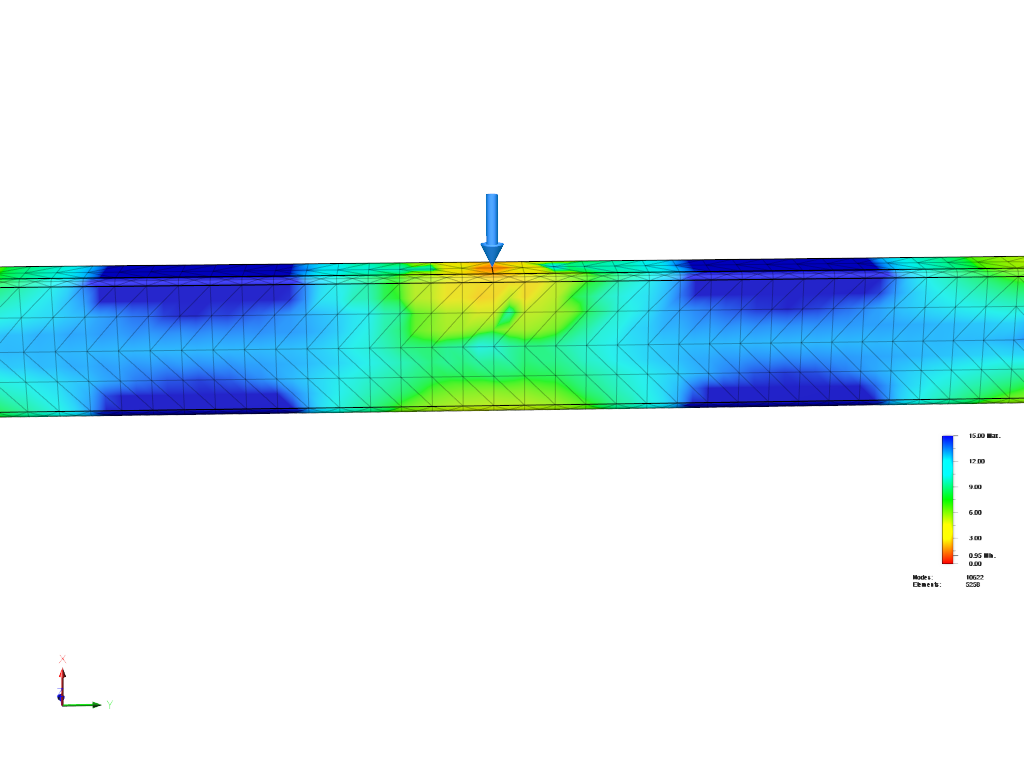Image resolution: width=1024 pixels, height=768 pixels.
Task: Click the 15.00 Max legend label
Action: tap(984, 436)
